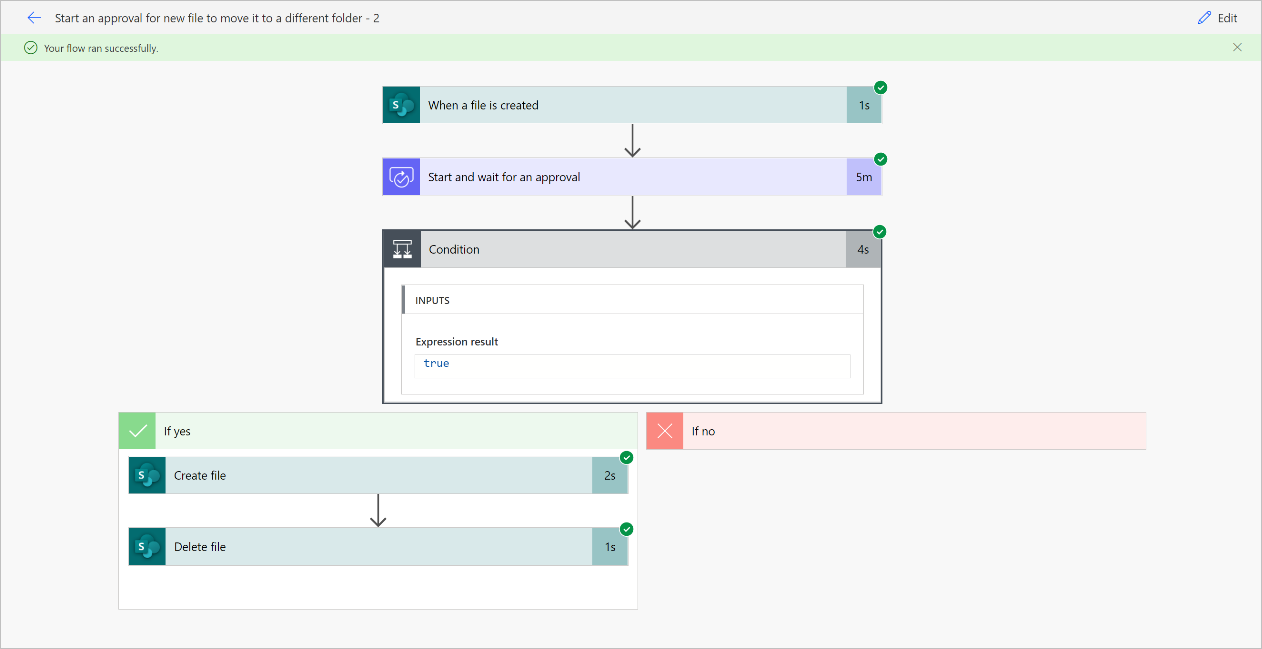The image size is (1262, 649).
Task: Expand 'Start and wait for an approval' step
Action: click(x=632, y=177)
